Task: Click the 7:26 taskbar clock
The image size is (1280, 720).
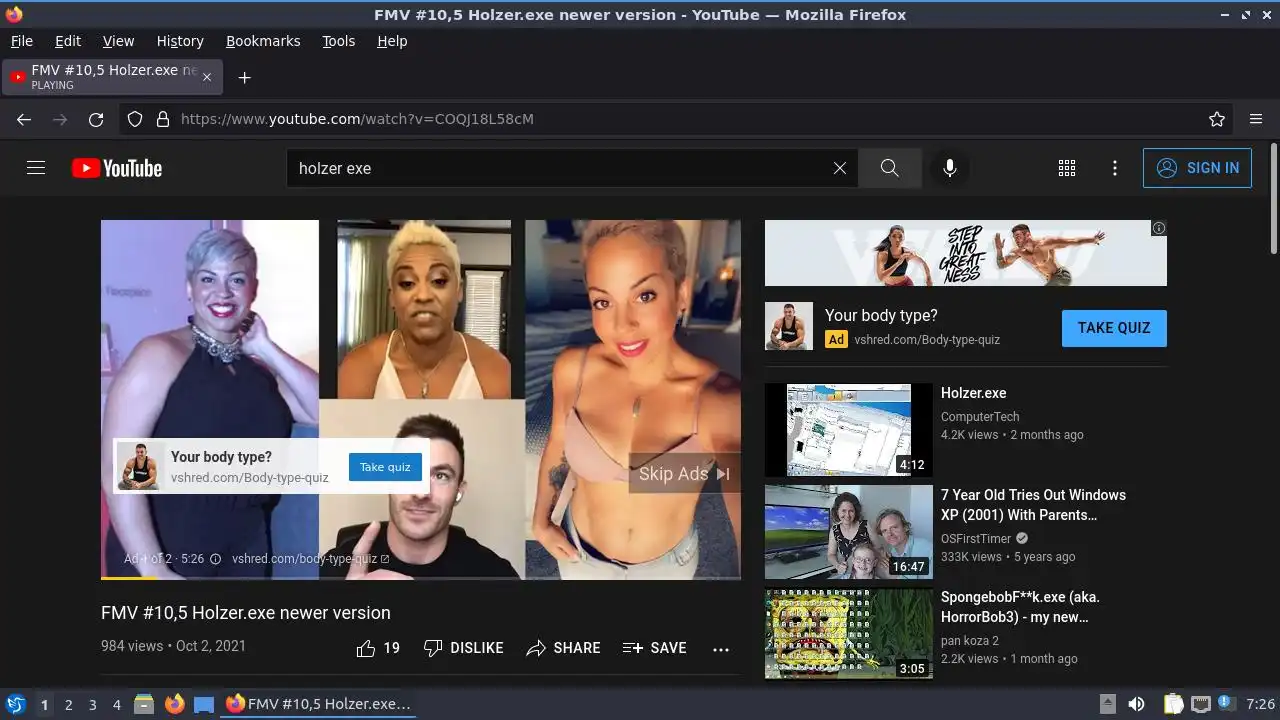Action: [1261, 705]
